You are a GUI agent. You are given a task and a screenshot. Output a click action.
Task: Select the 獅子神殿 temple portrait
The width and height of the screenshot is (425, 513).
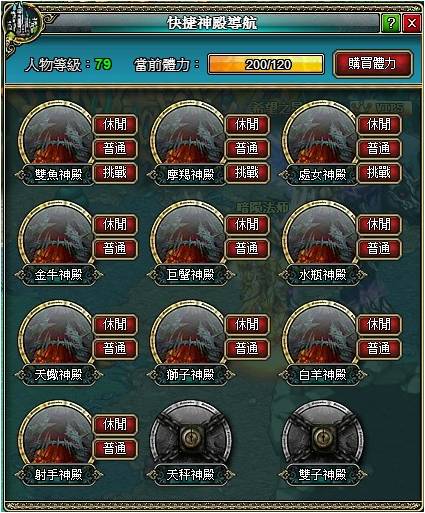pos(189,336)
